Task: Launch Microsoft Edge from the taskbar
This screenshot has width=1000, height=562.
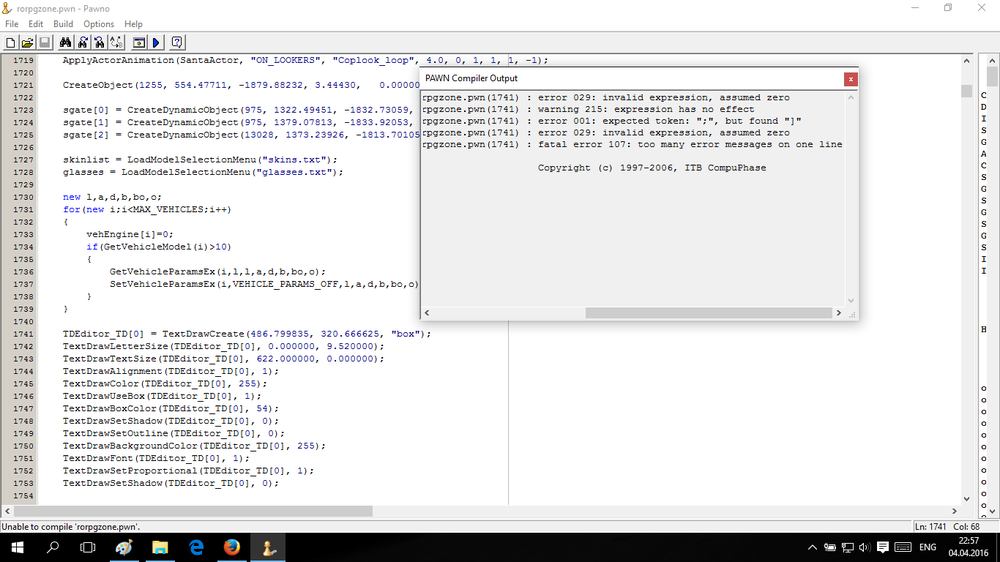Action: [196, 547]
